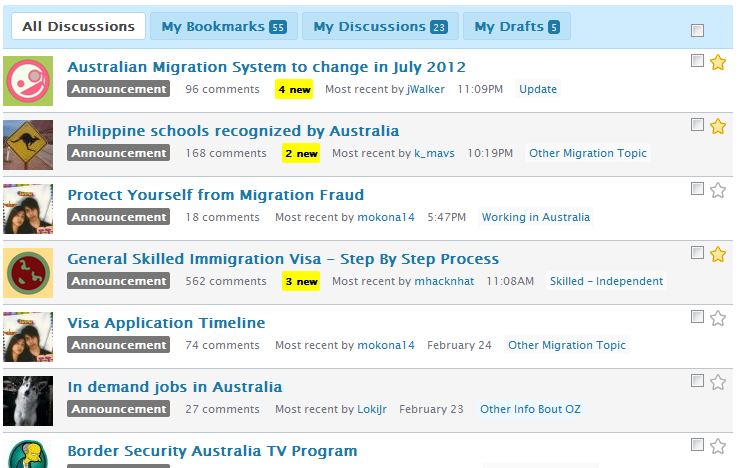Star the Protect Yourself from Migration Fraud discussion
This screenshot has width=740, height=468.
point(718,190)
